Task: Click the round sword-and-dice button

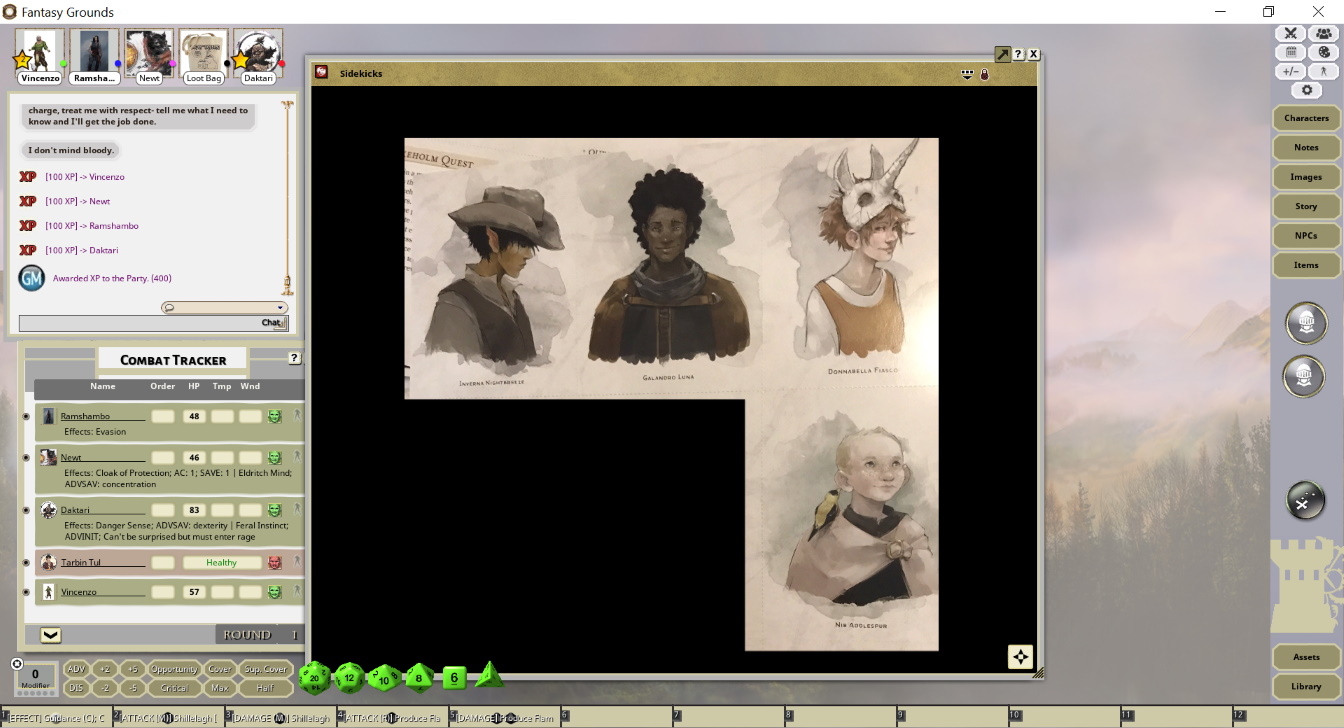Action: pos(1306,502)
